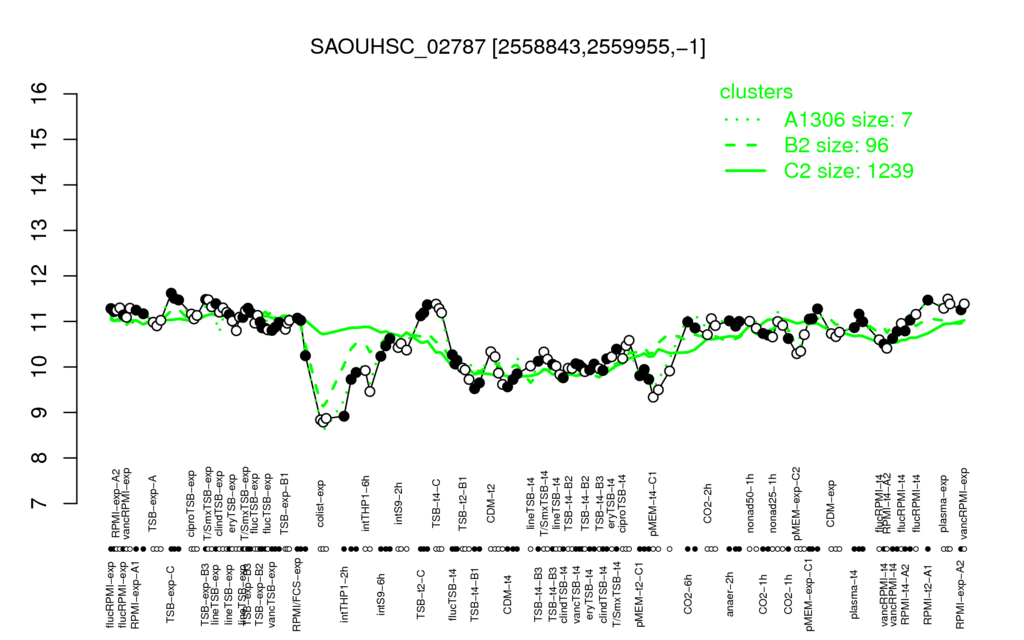The width and height of the screenshot is (1024, 640).
Task: Click the y-axis tick label 7
Action: [40, 504]
